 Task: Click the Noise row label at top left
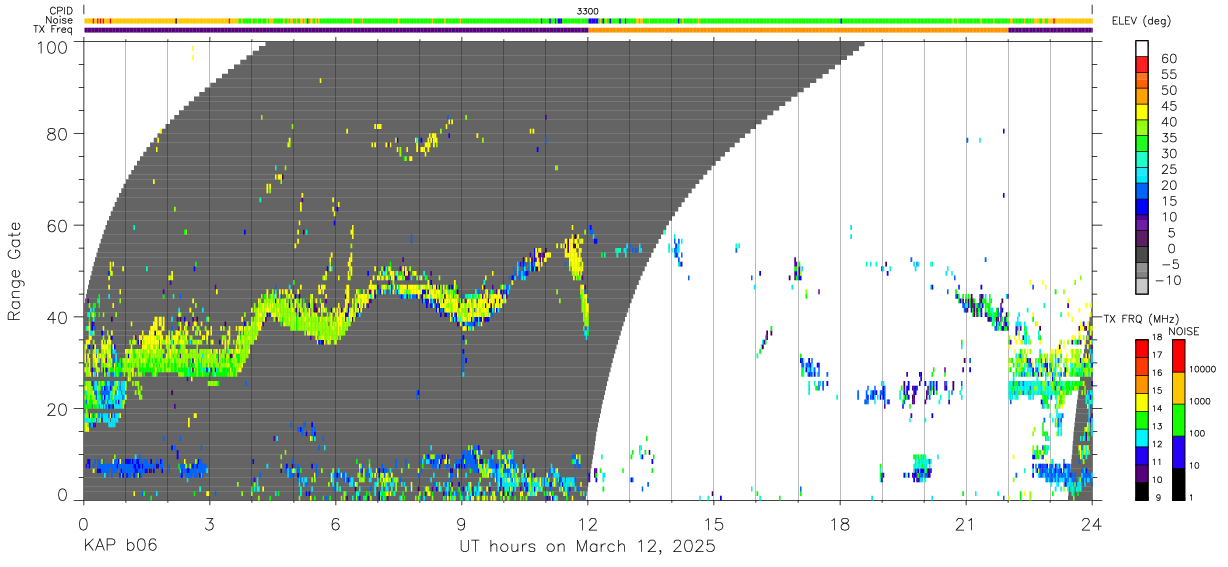tap(57, 20)
